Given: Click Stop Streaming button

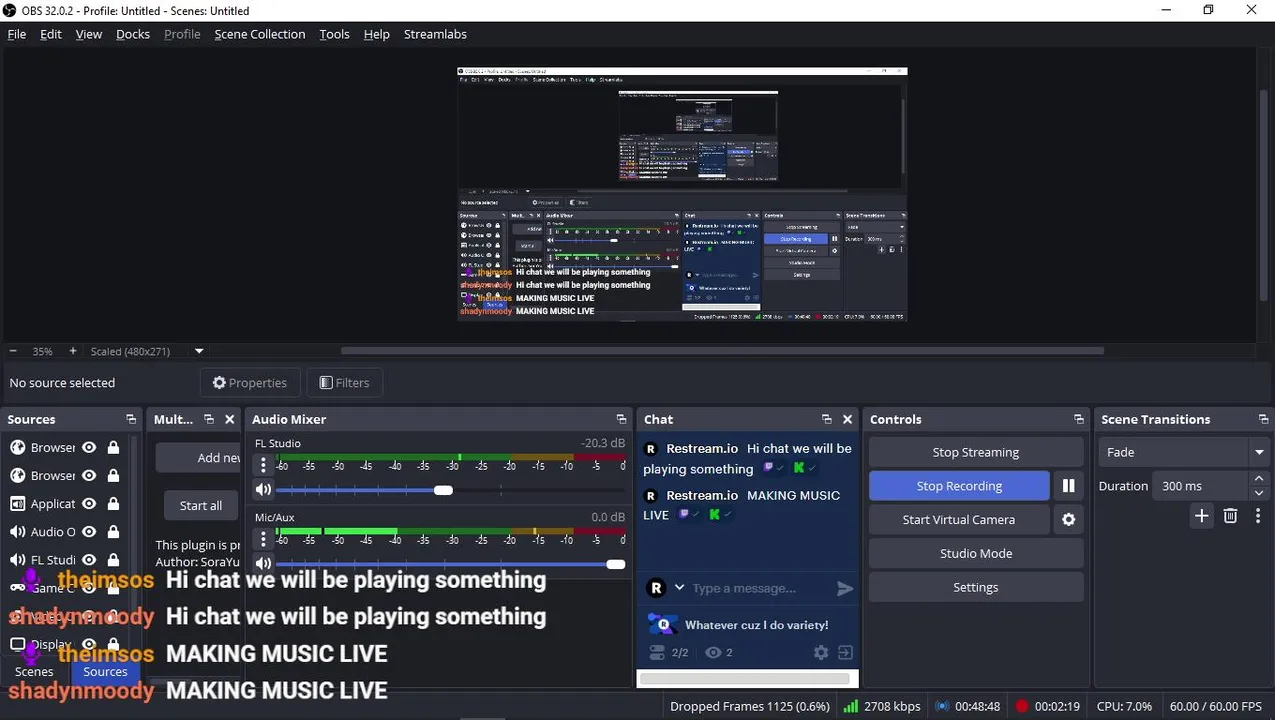Looking at the screenshot, I should [976, 452].
